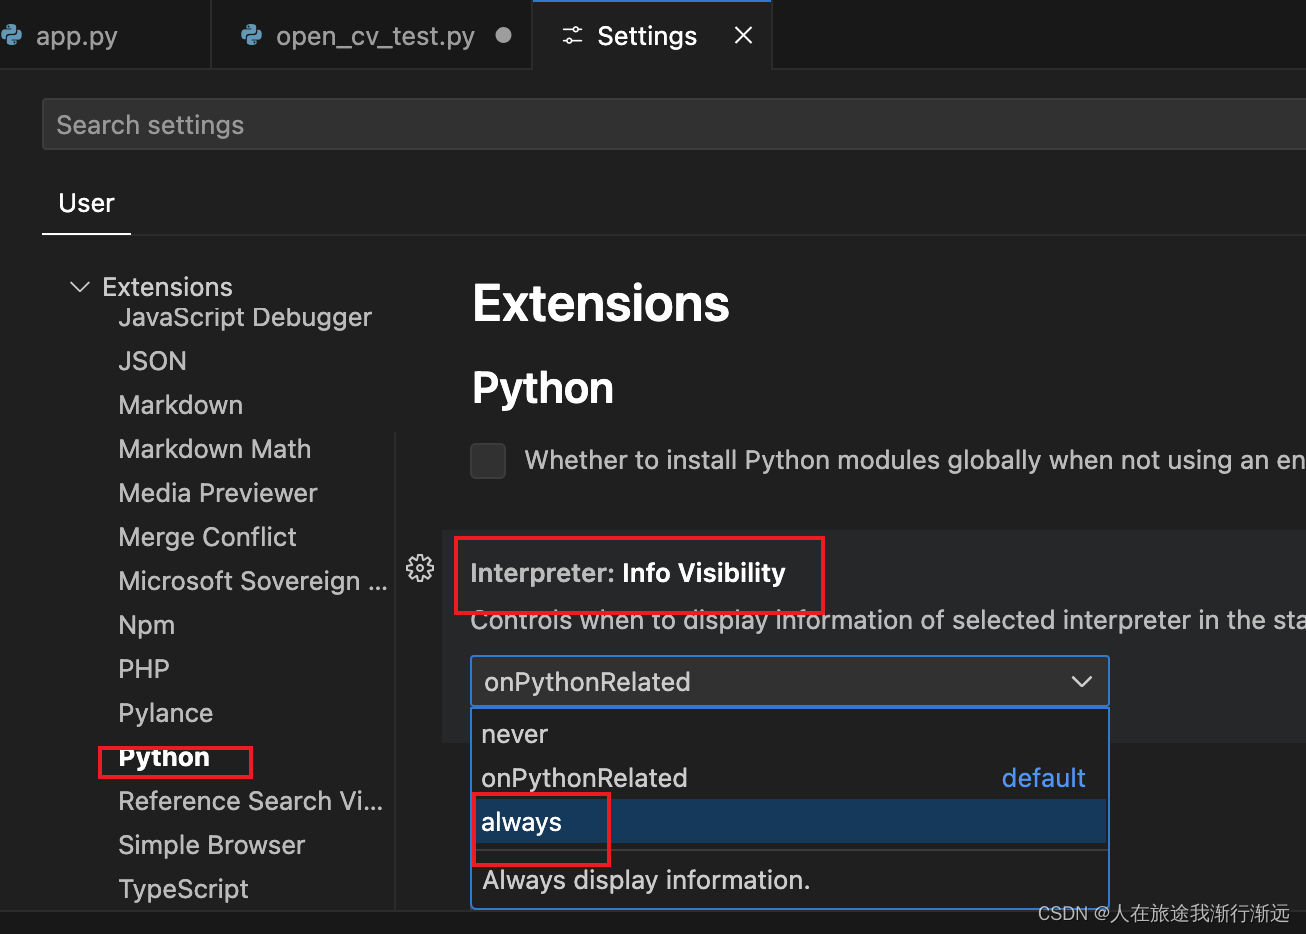Viewport: 1306px width, 934px height.
Task: Click the Python file icon on open_cv_test.py tab
Action: pos(252,35)
